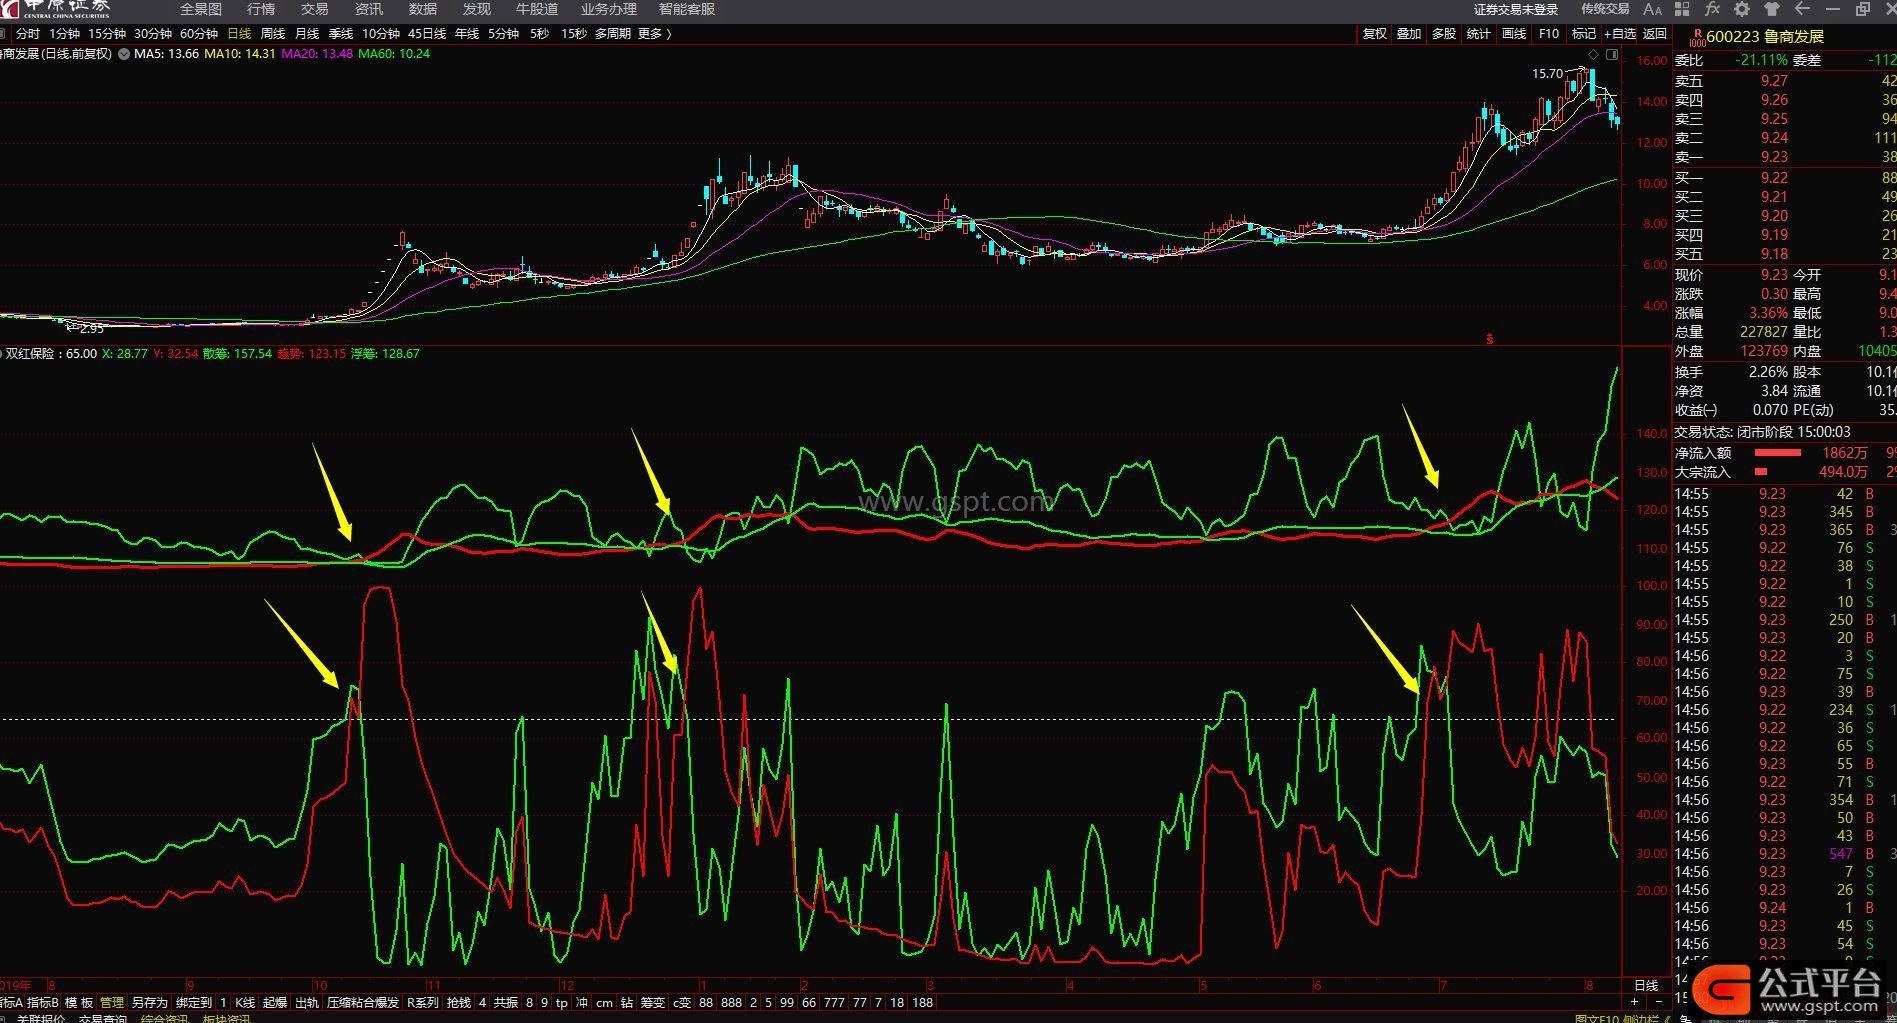1897x1023 pixels.
Task: Open the 牛股道 menu
Action: (x=537, y=9)
